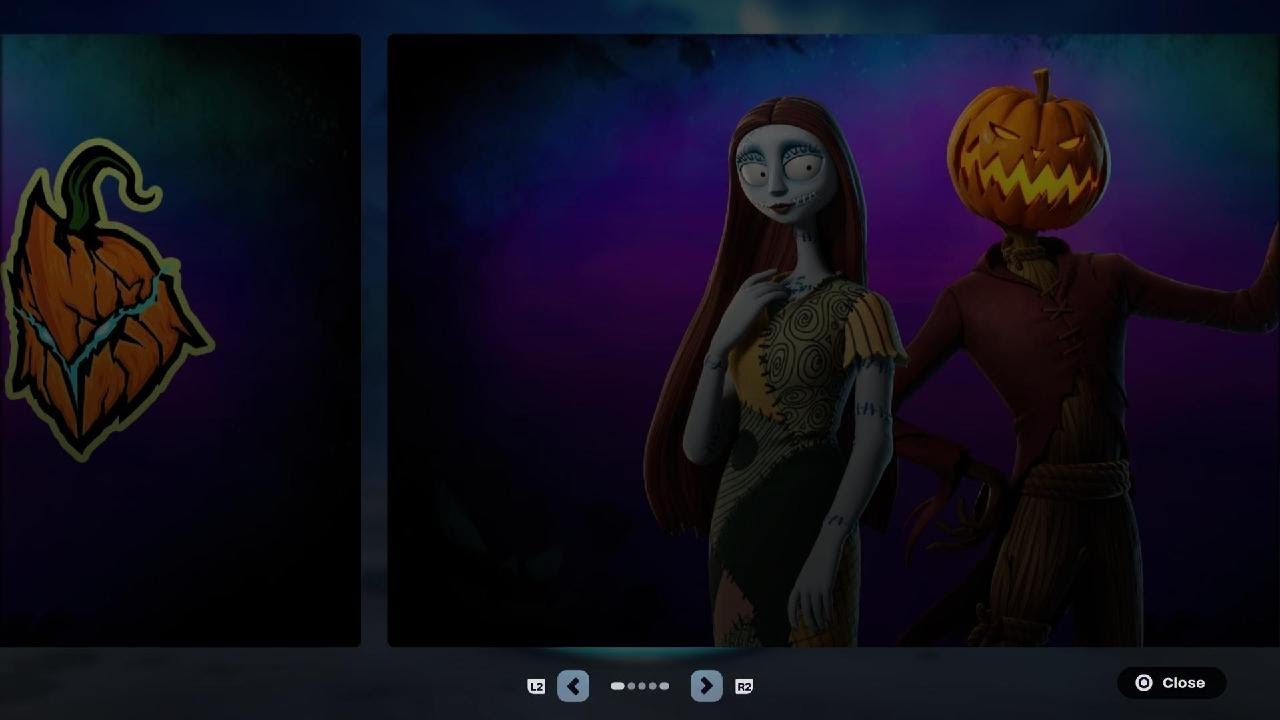Open the cracked pumpkin emblem card

pyautogui.click(x=180, y=340)
